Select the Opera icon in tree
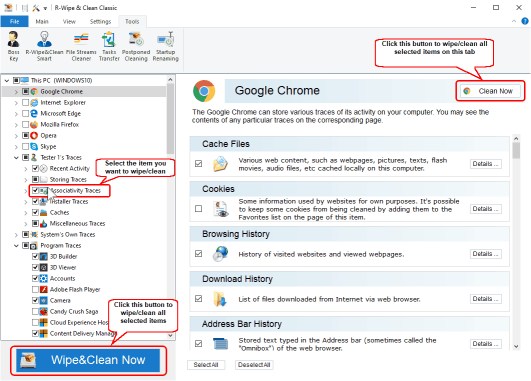Image resolution: width=531 pixels, height=381 pixels. coord(34,135)
